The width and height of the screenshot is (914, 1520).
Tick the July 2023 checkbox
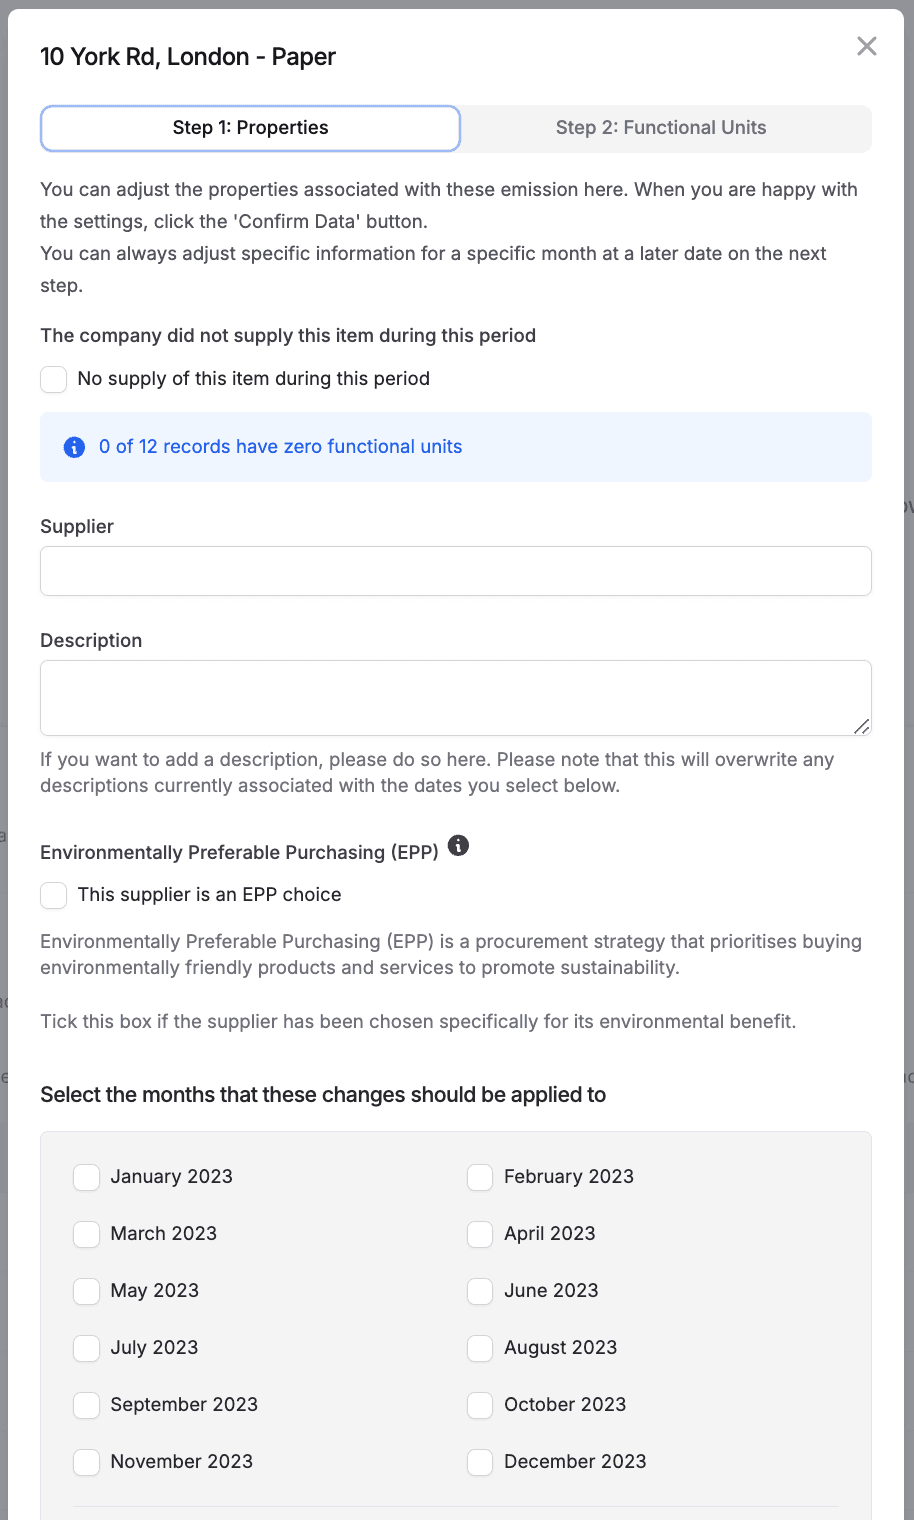(87, 1348)
